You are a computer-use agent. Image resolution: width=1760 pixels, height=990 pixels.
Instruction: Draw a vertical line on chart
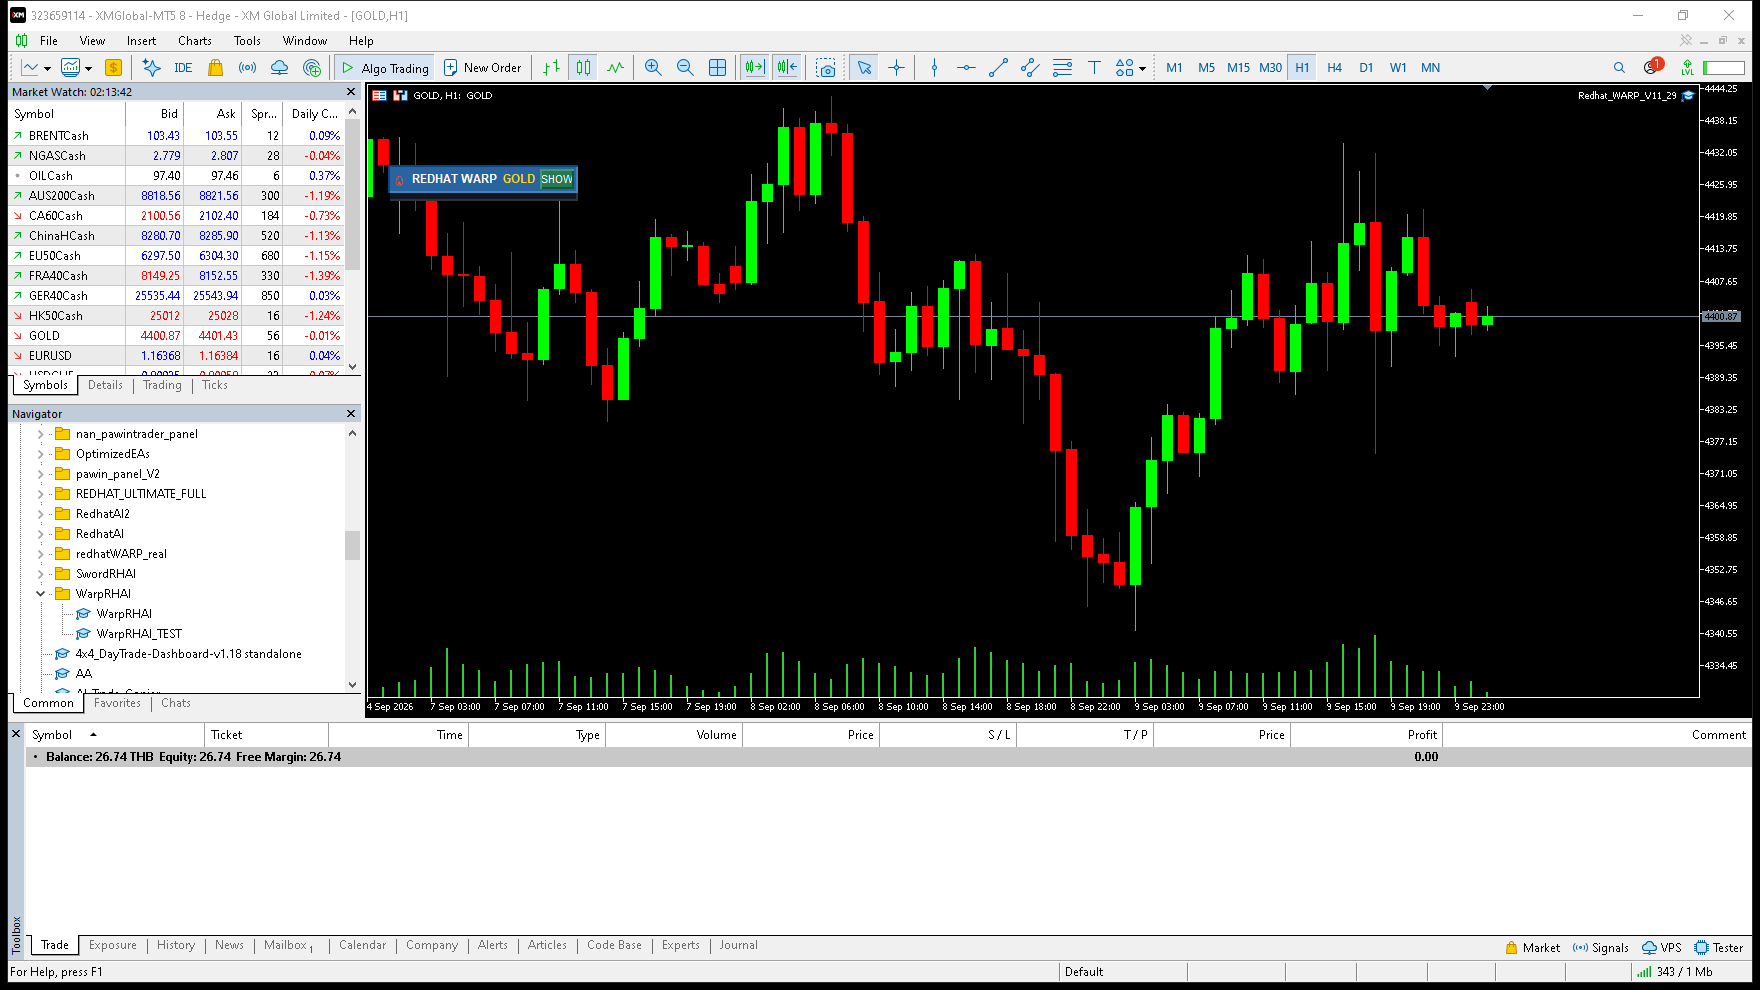point(934,68)
